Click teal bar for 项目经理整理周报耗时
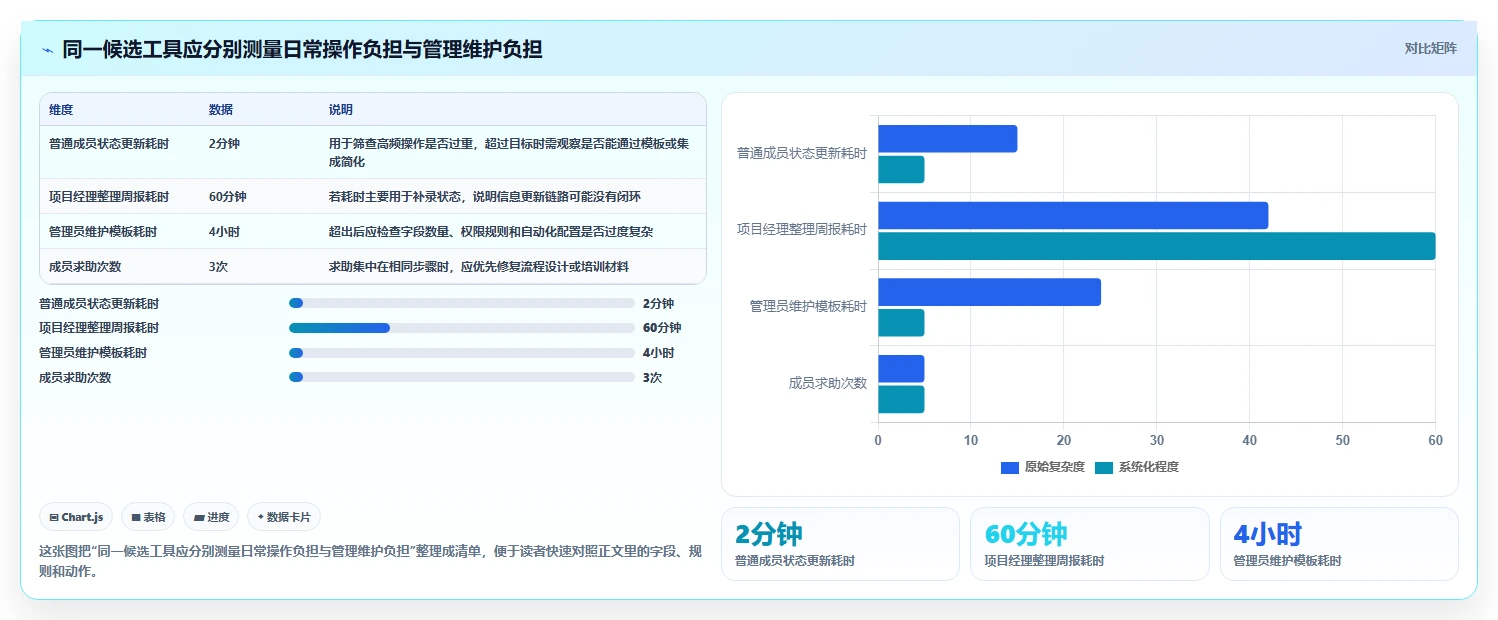The height and width of the screenshot is (620, 1498). click(x=1157, y=246)
